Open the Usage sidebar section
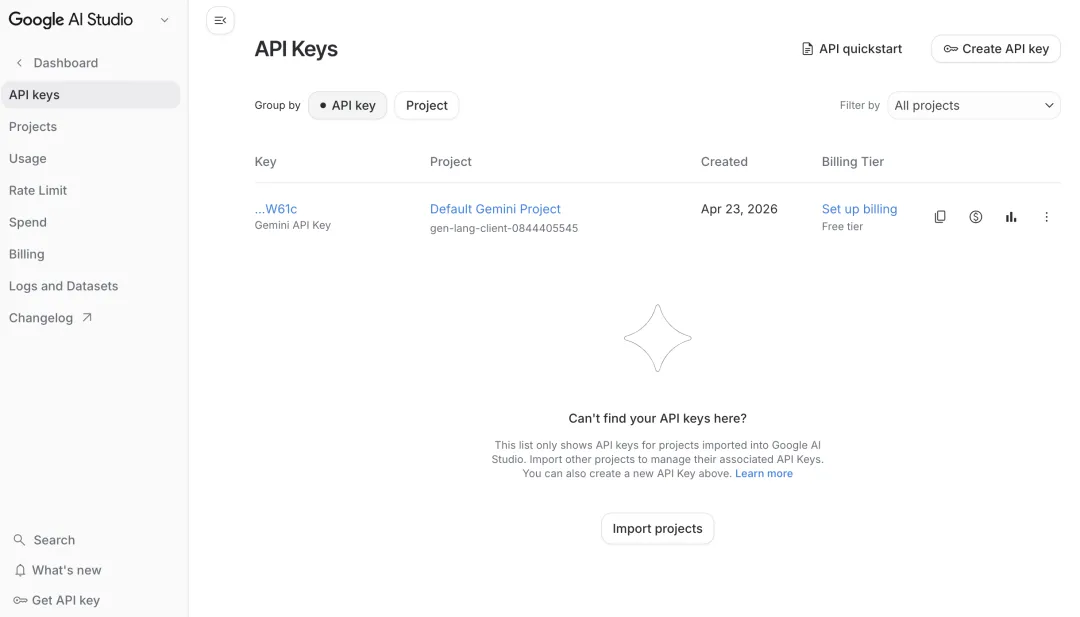The width and height of the screenshot is (1080, 617). pyautogui.click(x=28, y=158)
